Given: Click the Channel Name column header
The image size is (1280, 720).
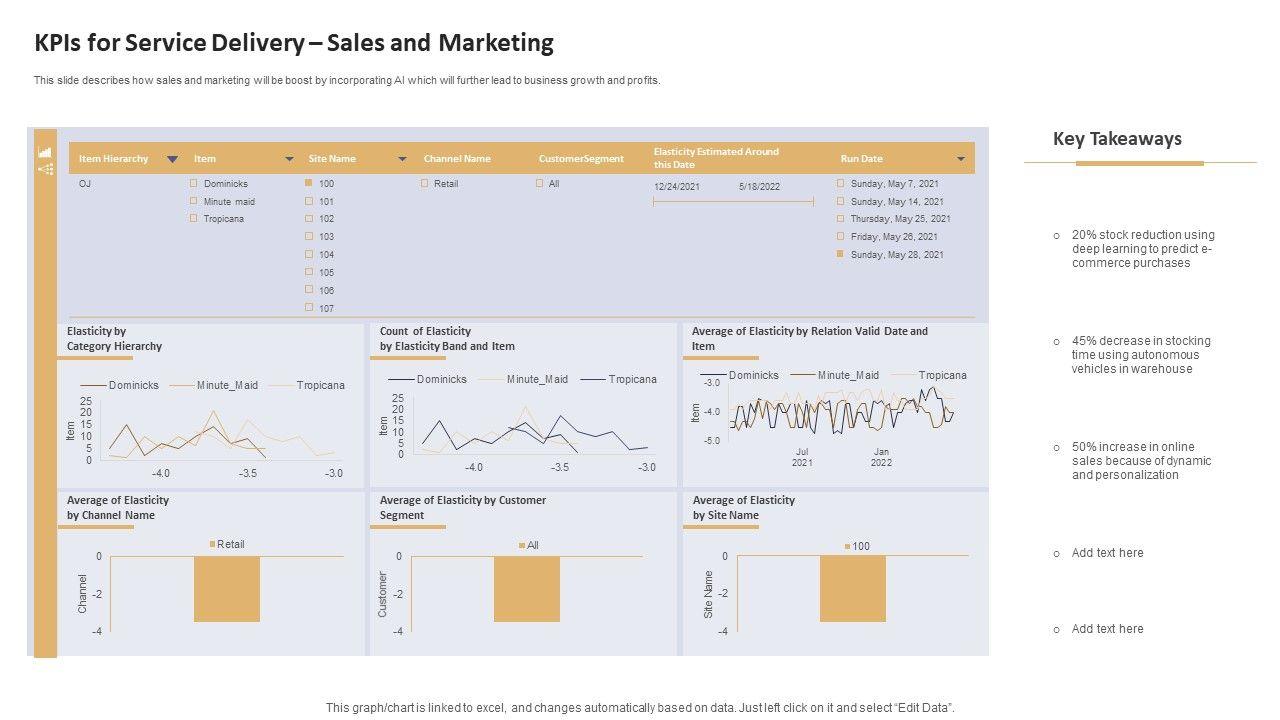Looking at the screenshot, I should coord(457,159).
